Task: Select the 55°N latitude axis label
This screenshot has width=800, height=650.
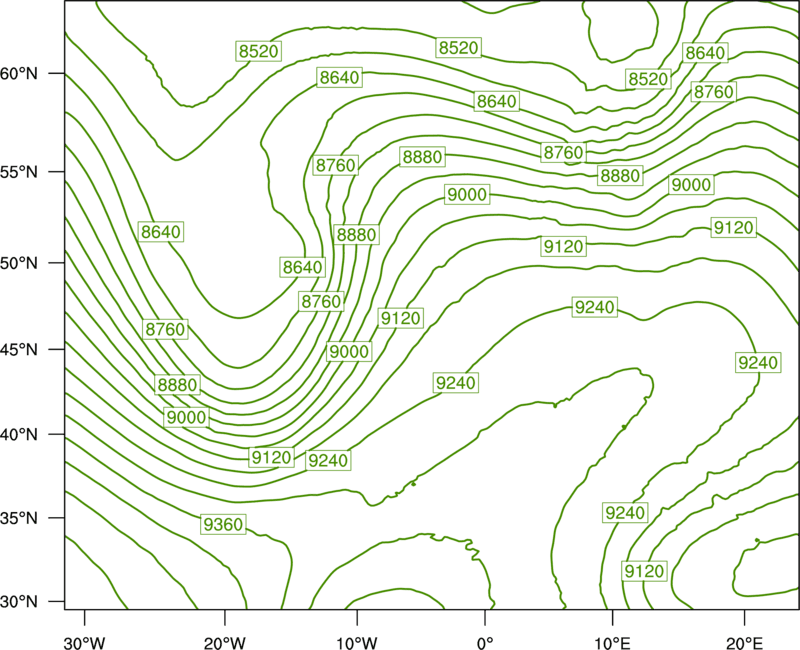Action: click(19, 172)
